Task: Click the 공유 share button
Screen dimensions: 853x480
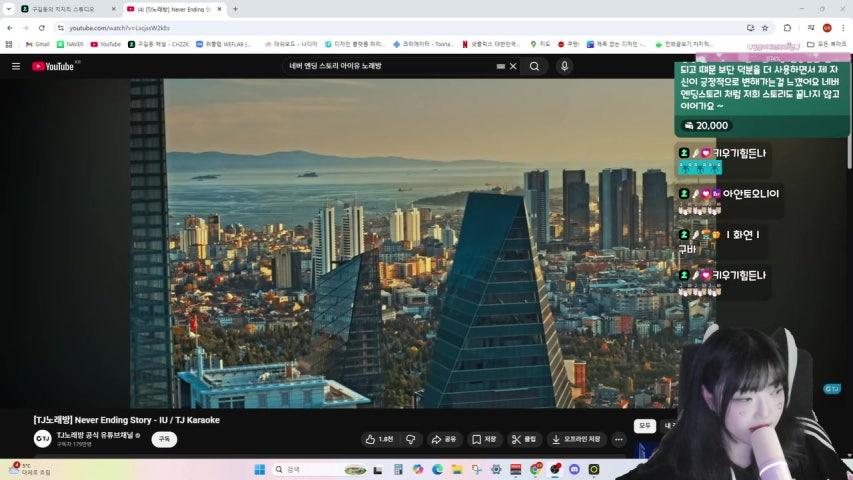Action: [x=443, y=439]
